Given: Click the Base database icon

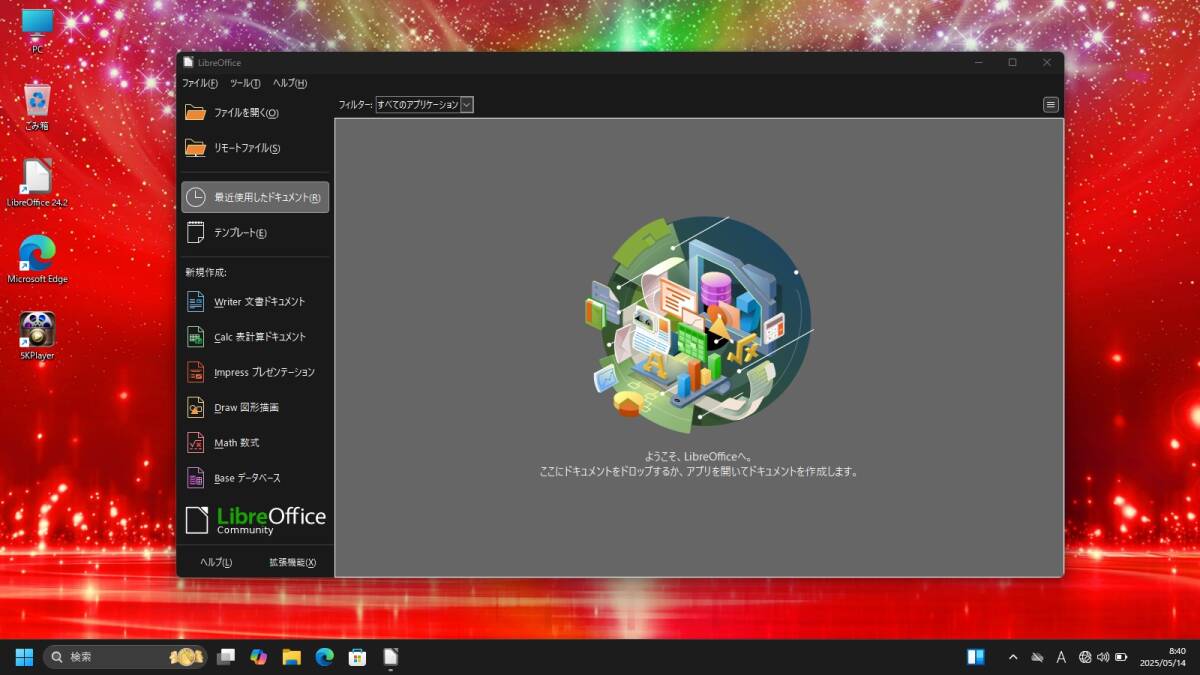Looking at the screenshot, I should (x=196, y=478).
